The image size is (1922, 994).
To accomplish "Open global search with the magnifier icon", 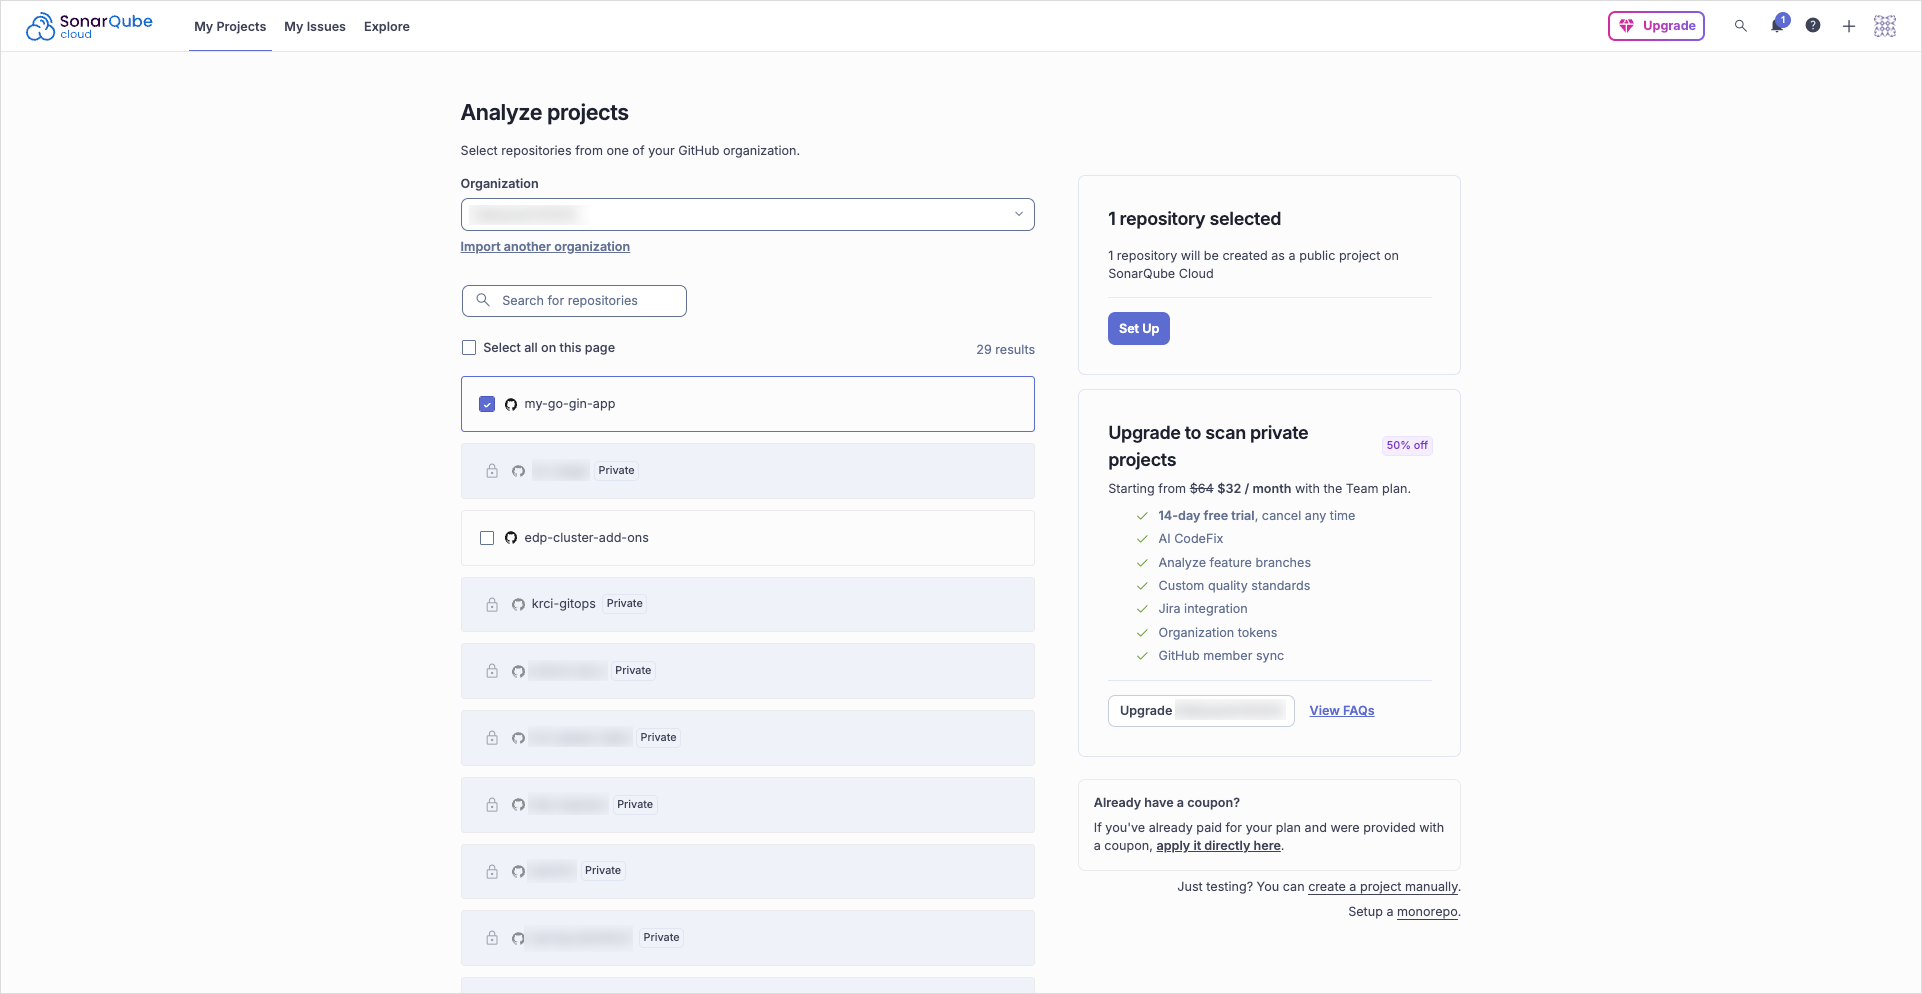I will pyautogui.click(x=1741, y=26).
